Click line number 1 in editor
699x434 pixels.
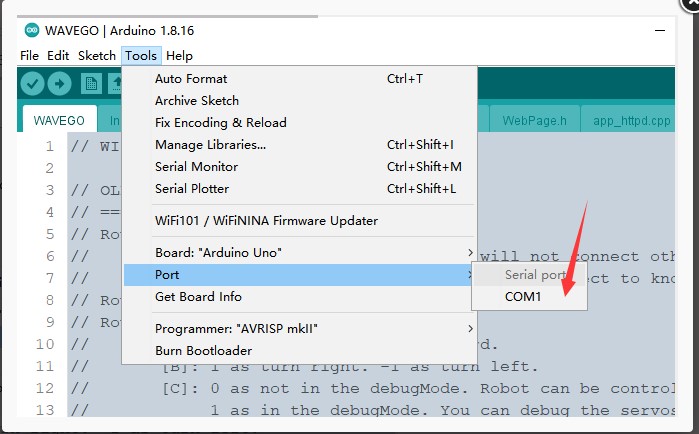(49, 146)
